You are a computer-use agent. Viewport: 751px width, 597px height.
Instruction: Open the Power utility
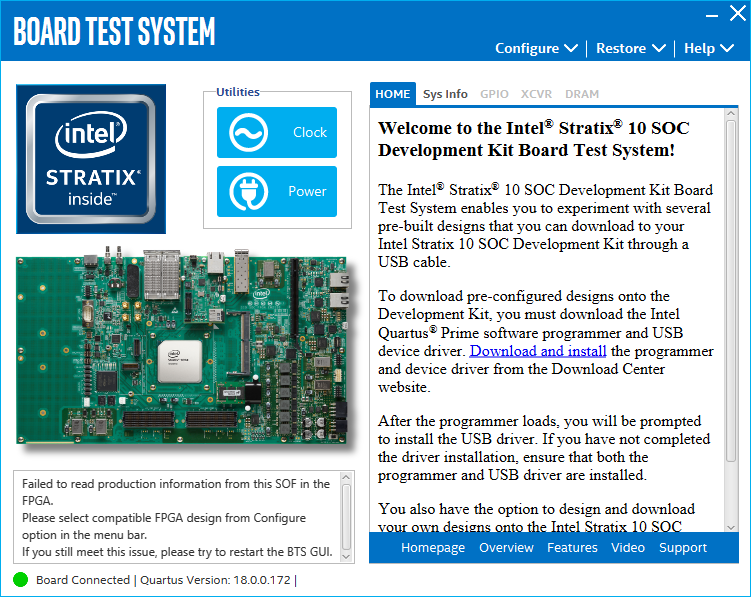[x=277, y=192]
